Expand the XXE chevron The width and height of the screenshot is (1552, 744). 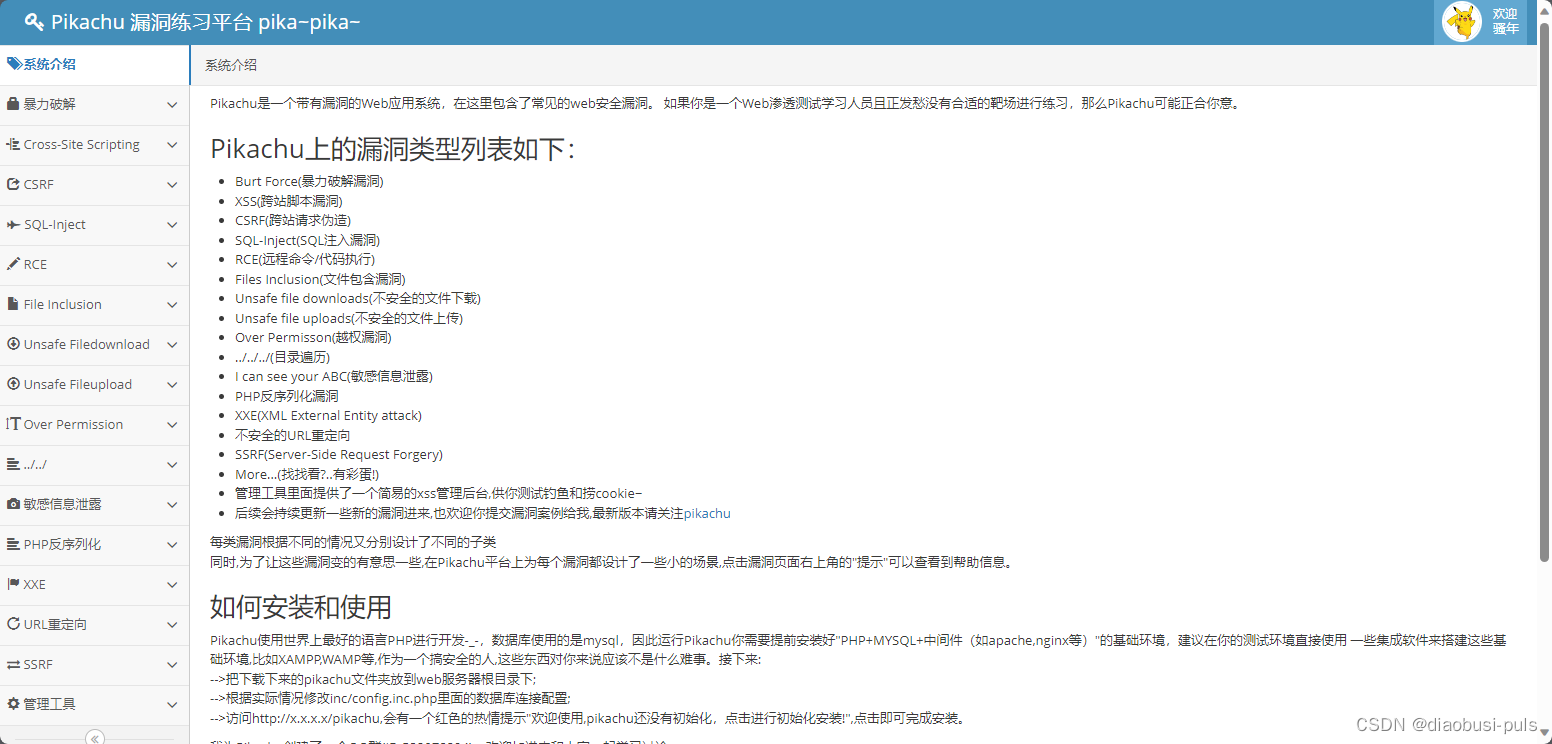pyautogui.click(x=172, y=585)
